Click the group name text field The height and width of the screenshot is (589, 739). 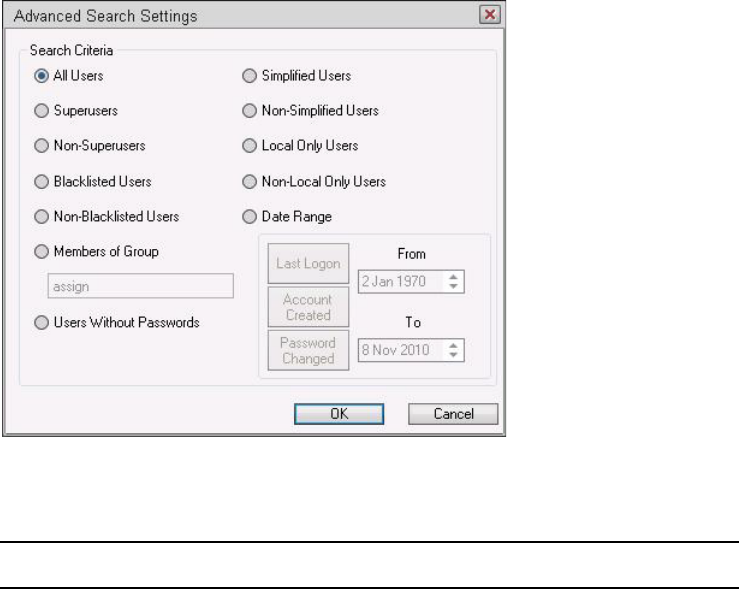(x=140, y=287)
